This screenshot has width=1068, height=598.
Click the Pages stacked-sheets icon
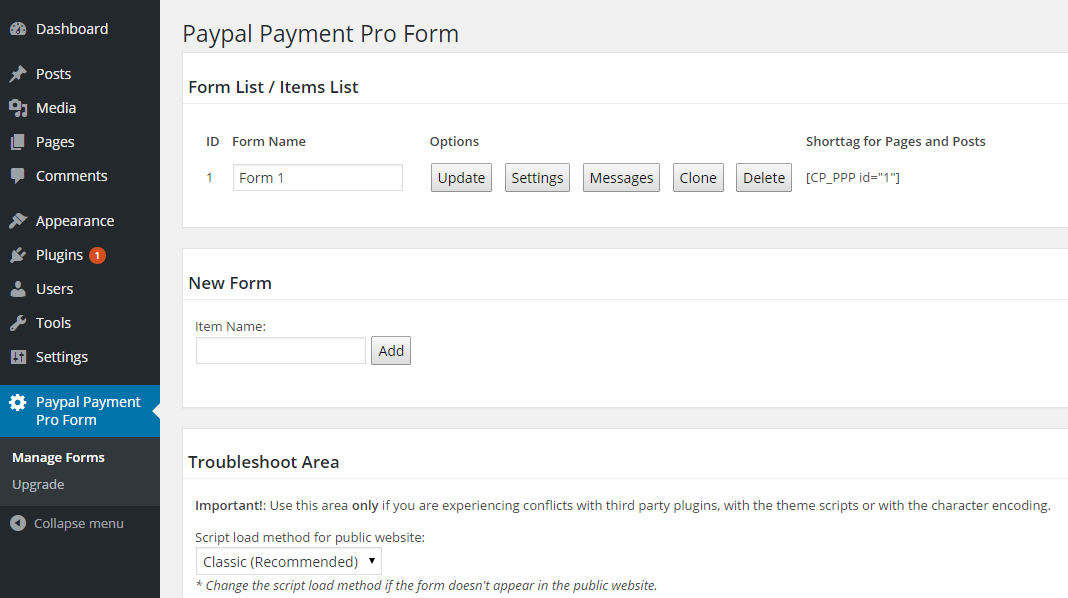(x=18, y=142)
